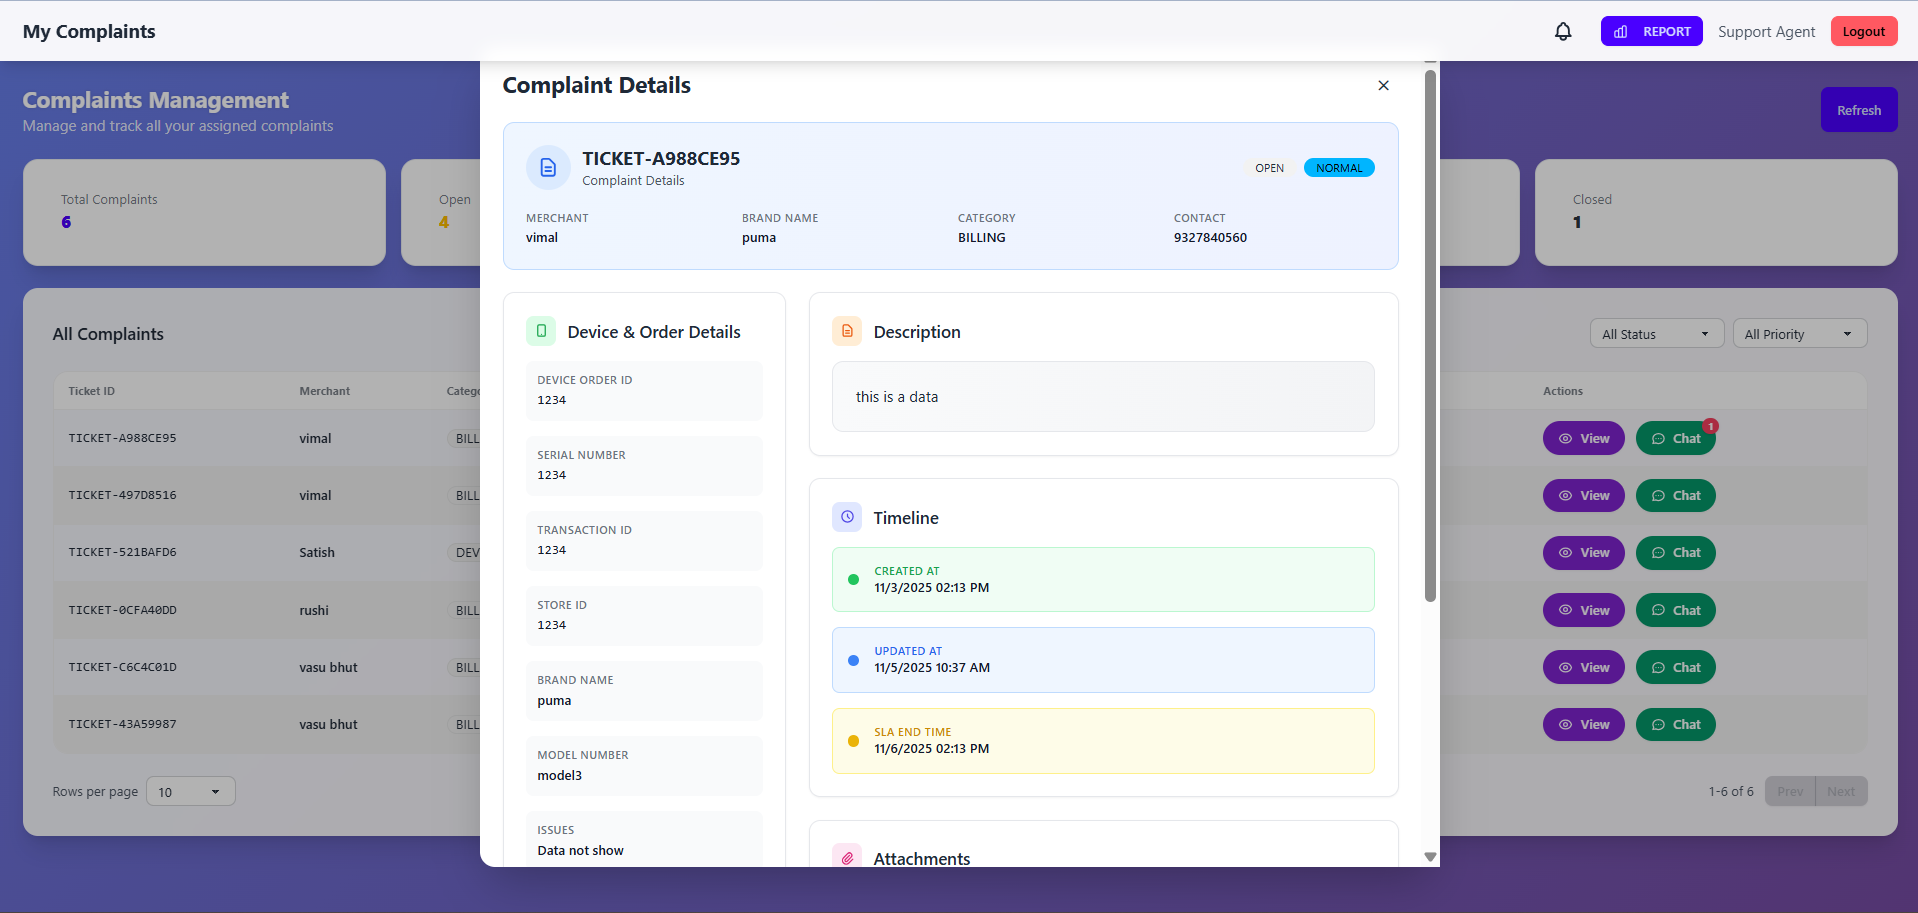Click the dialog's vertical scrollbar thumb
Image resolution: width=1918 pixels, height=913 pixels.
click(x=1430, y=335)
